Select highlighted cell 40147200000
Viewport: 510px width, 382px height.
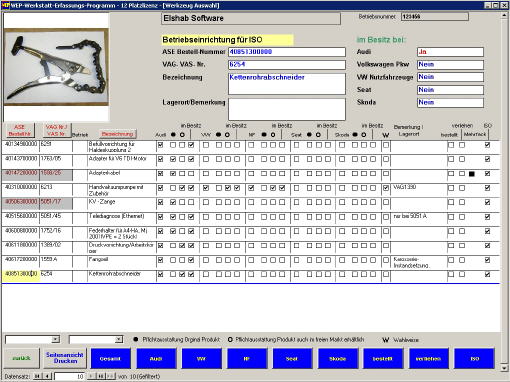coord(21,176)
